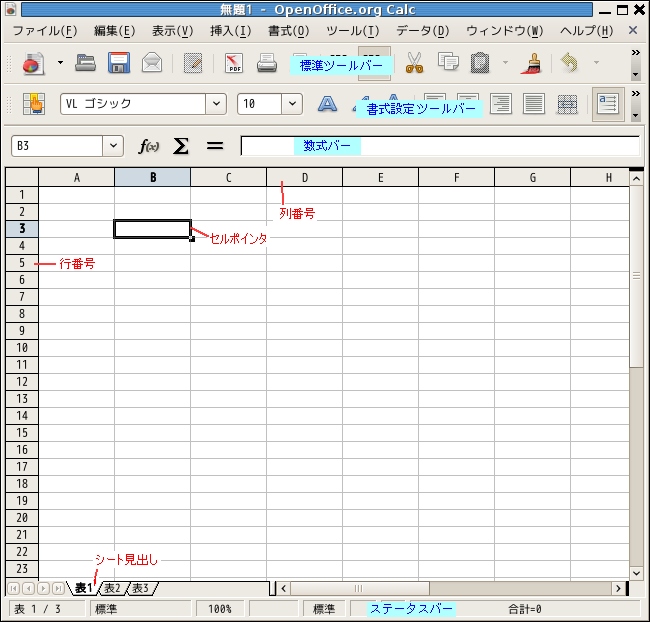Click the Undo arrow icon
The width and height of the screenshot is (650, 622).
pyautogui.click(x=569, y=63)
